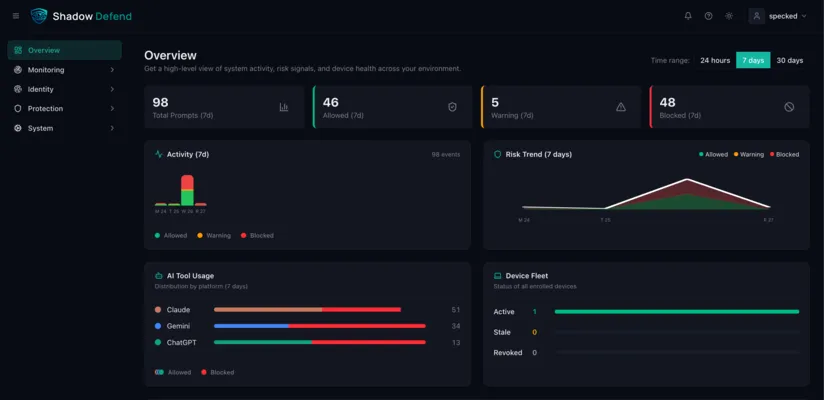Open Identity in the sidebar
Viewport: 824px width, 400px height.
[x=65, y=89]
